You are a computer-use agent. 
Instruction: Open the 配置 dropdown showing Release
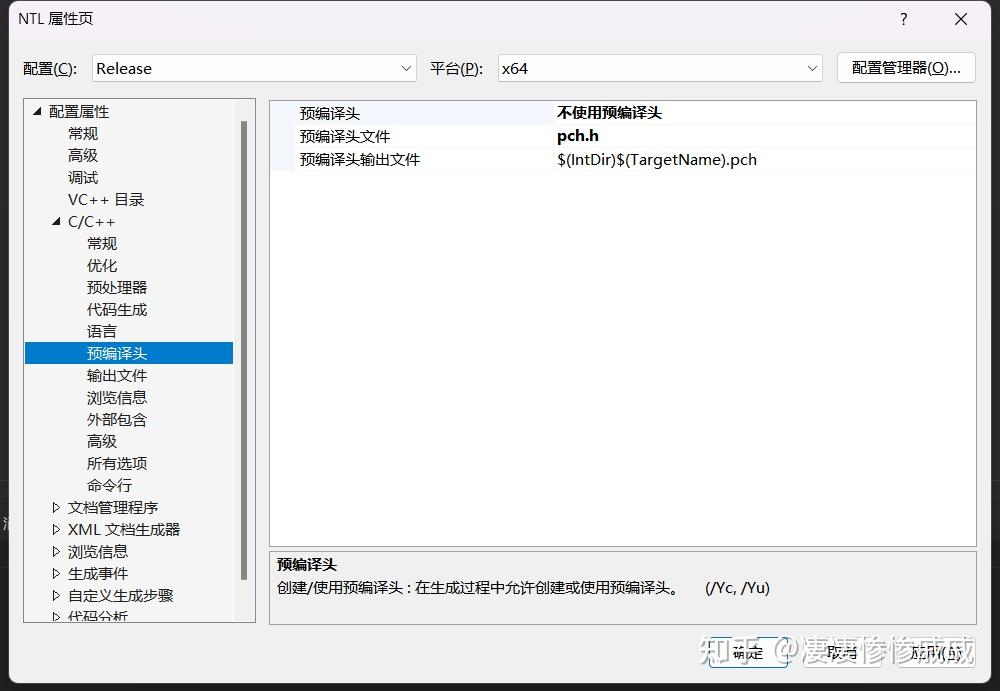coord(407,68)
